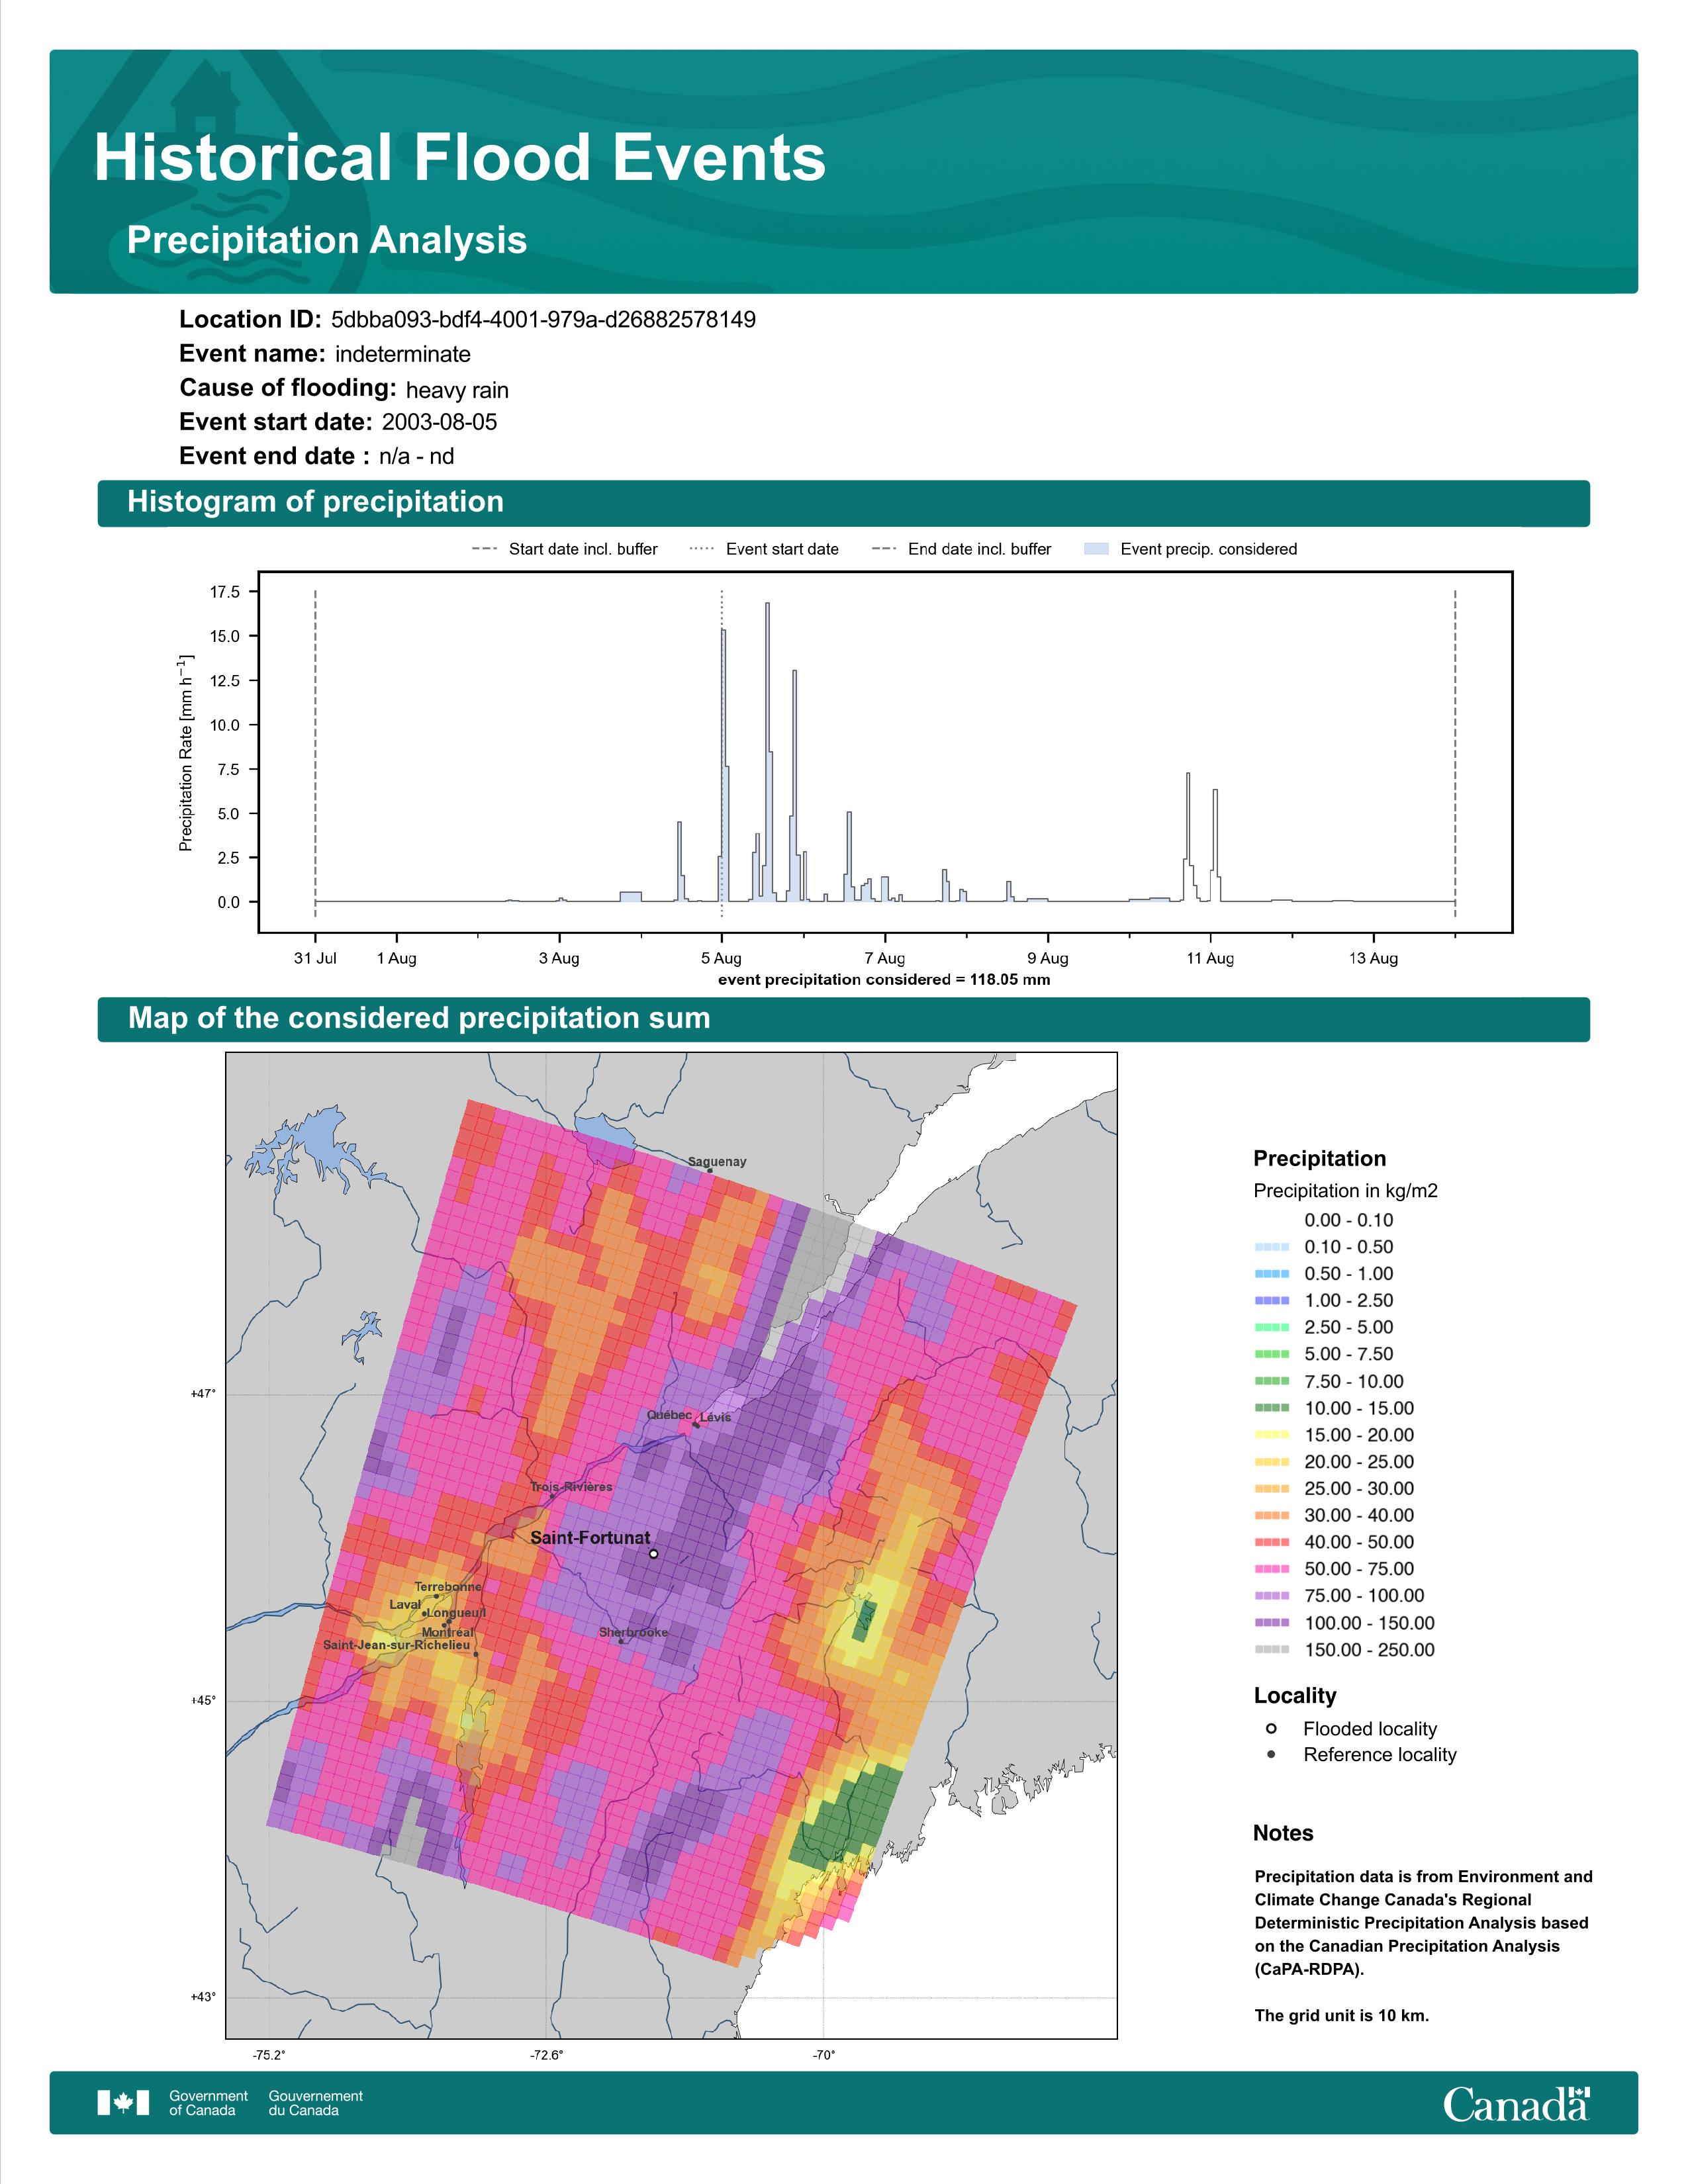Click the 50.00 - 75.00 legend swatch
The width and height of the screenshot is (1688, 2184).
(1271, 1570)
